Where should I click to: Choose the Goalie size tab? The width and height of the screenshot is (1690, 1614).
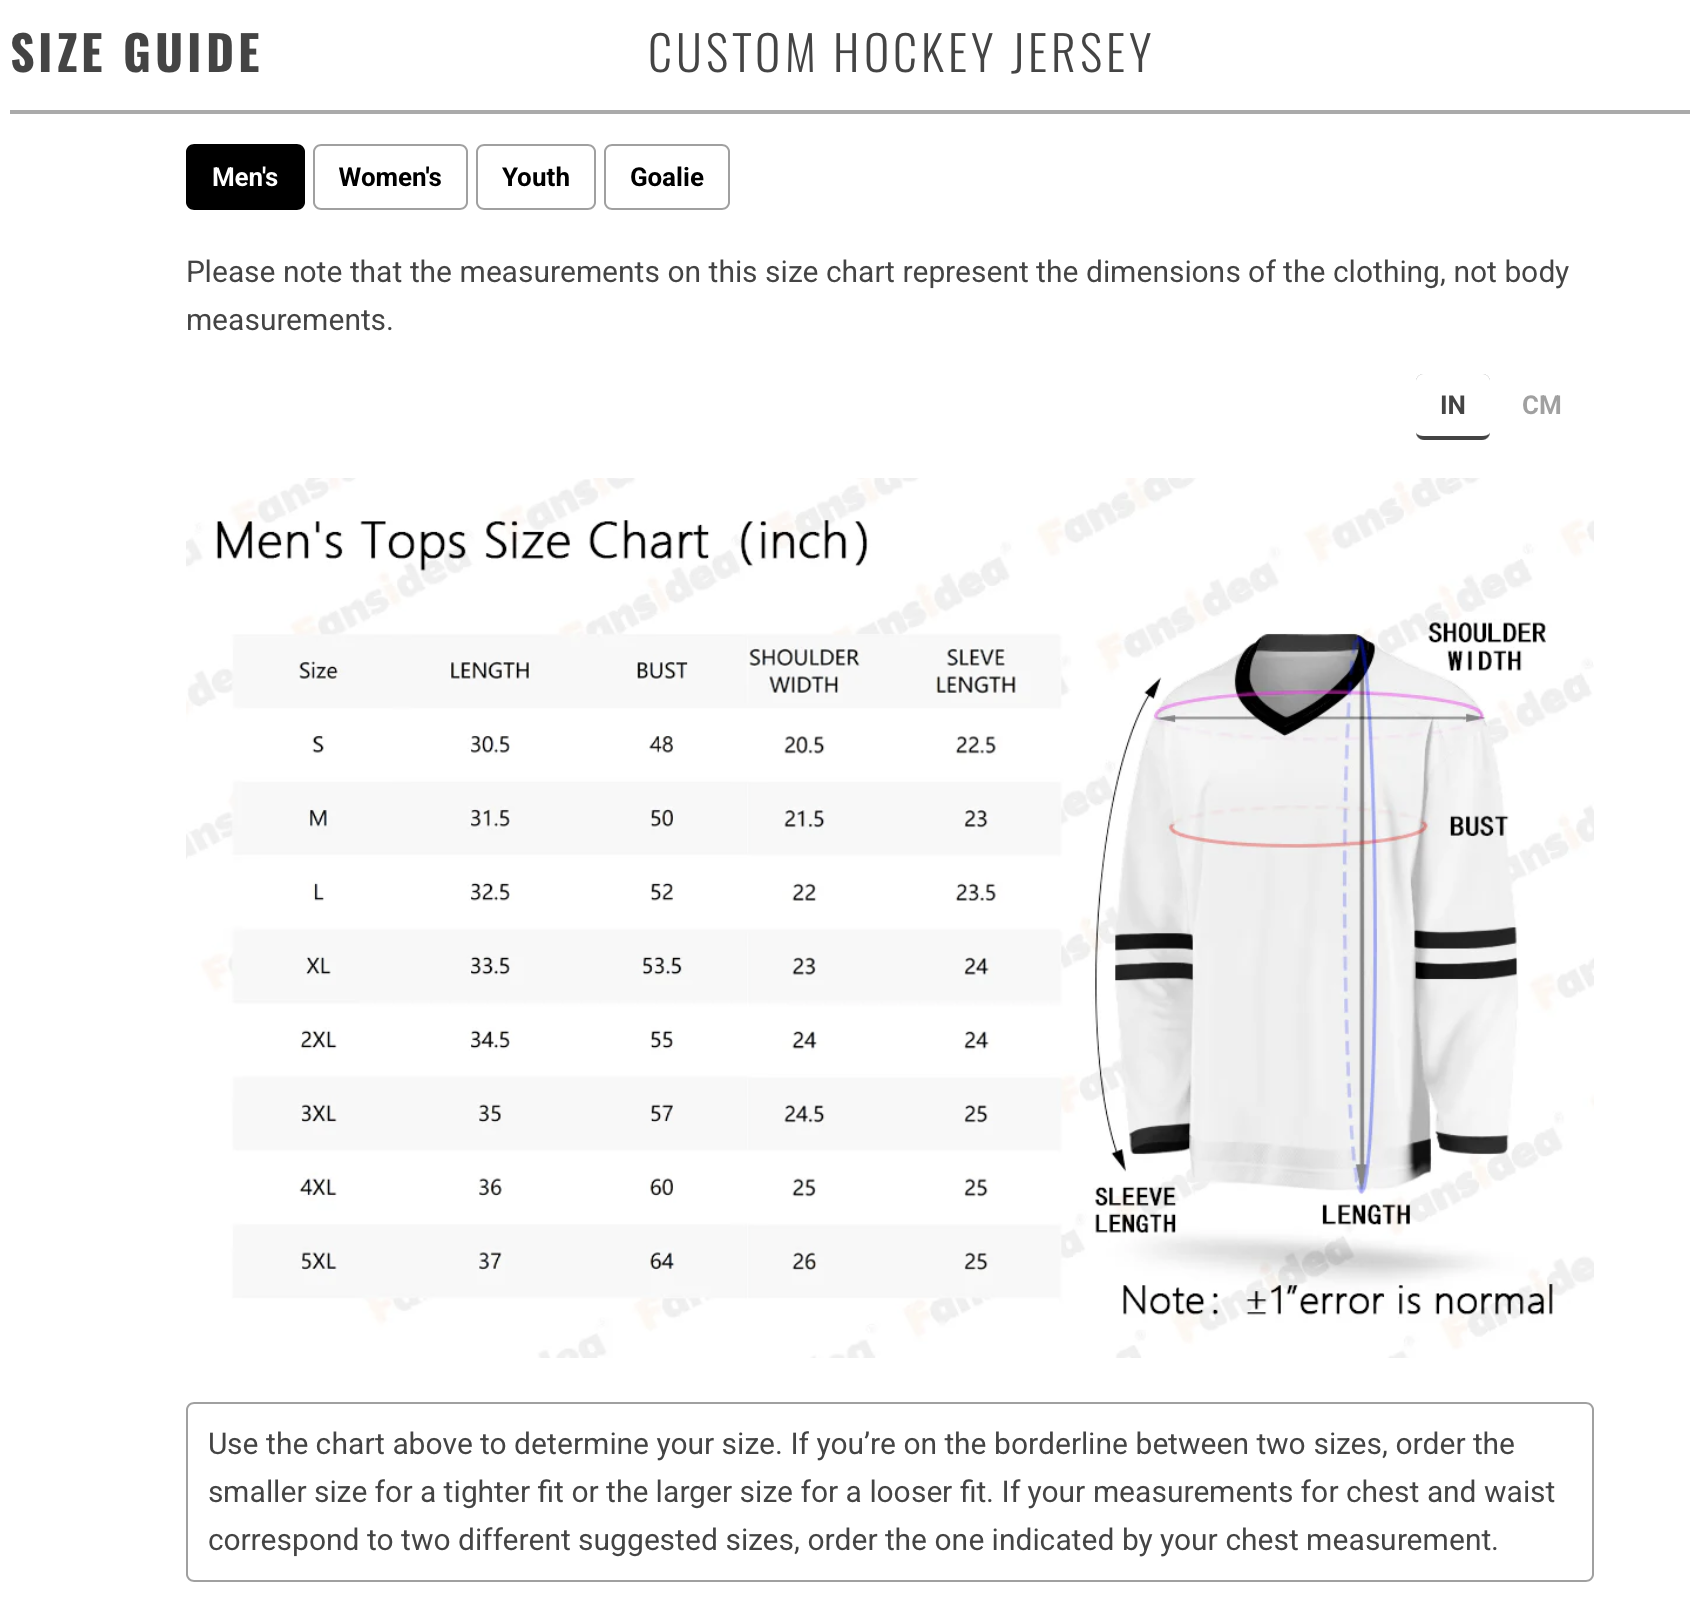pyautogui.click(x=666, y=177)
